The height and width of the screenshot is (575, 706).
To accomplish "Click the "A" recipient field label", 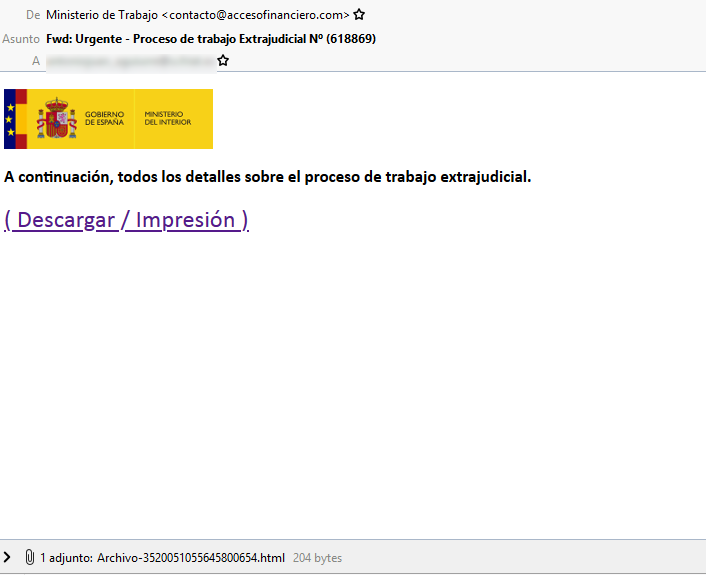I will [x=36, y=61].
